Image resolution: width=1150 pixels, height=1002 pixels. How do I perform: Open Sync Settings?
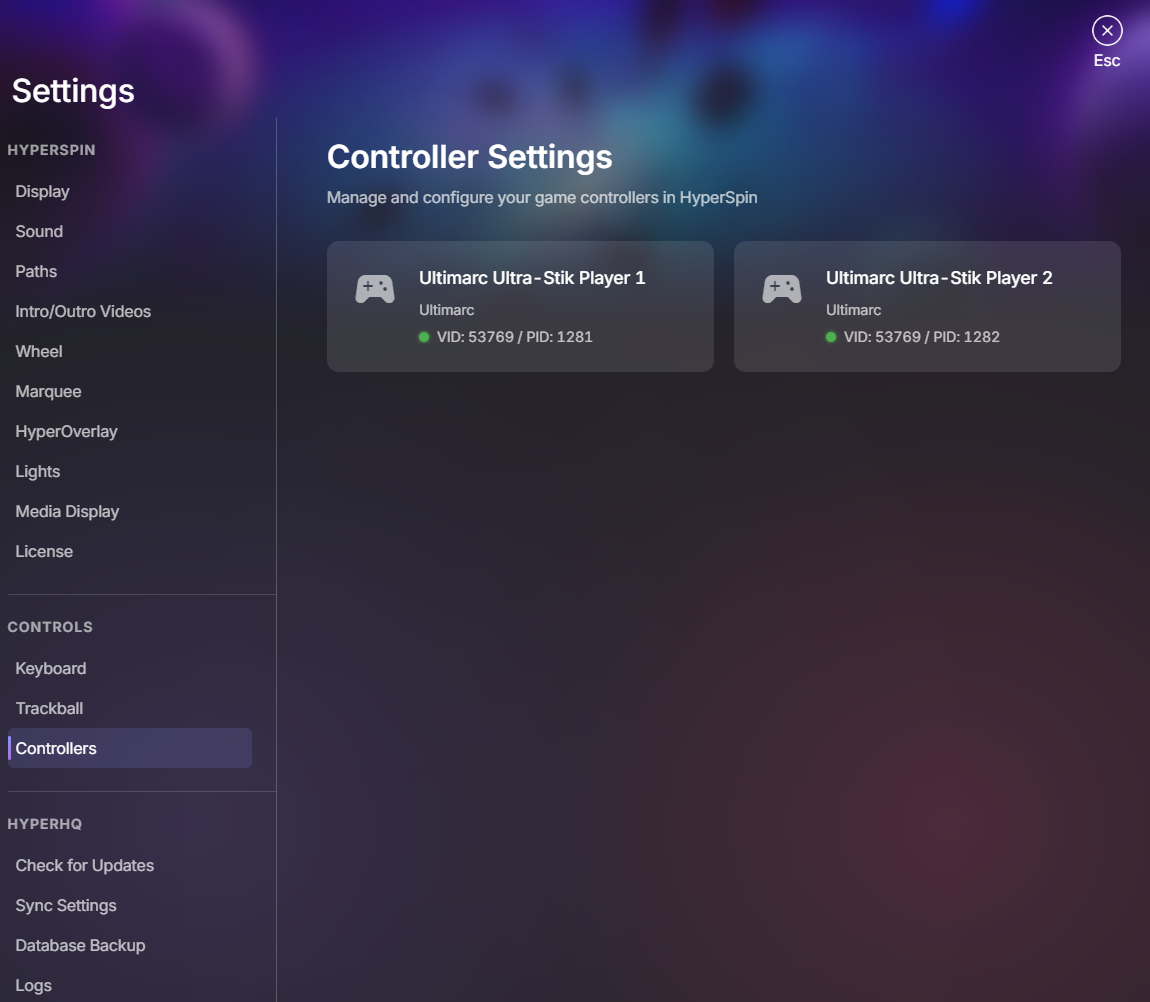(66, 905)
